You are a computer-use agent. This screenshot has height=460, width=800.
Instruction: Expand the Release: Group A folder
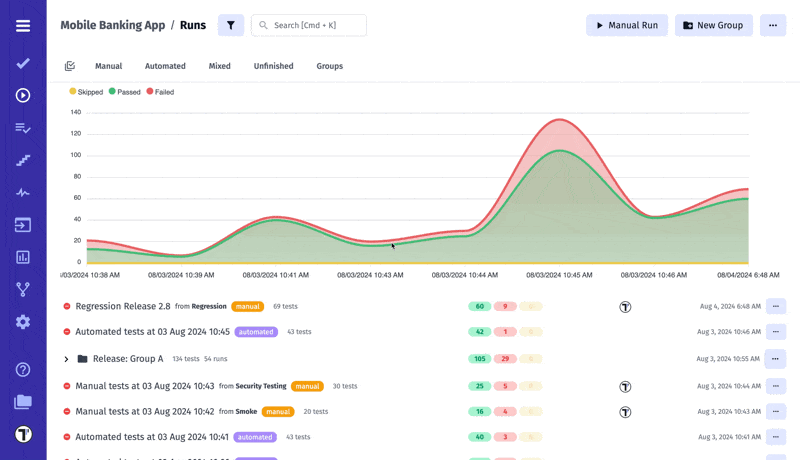coord(66,359)
